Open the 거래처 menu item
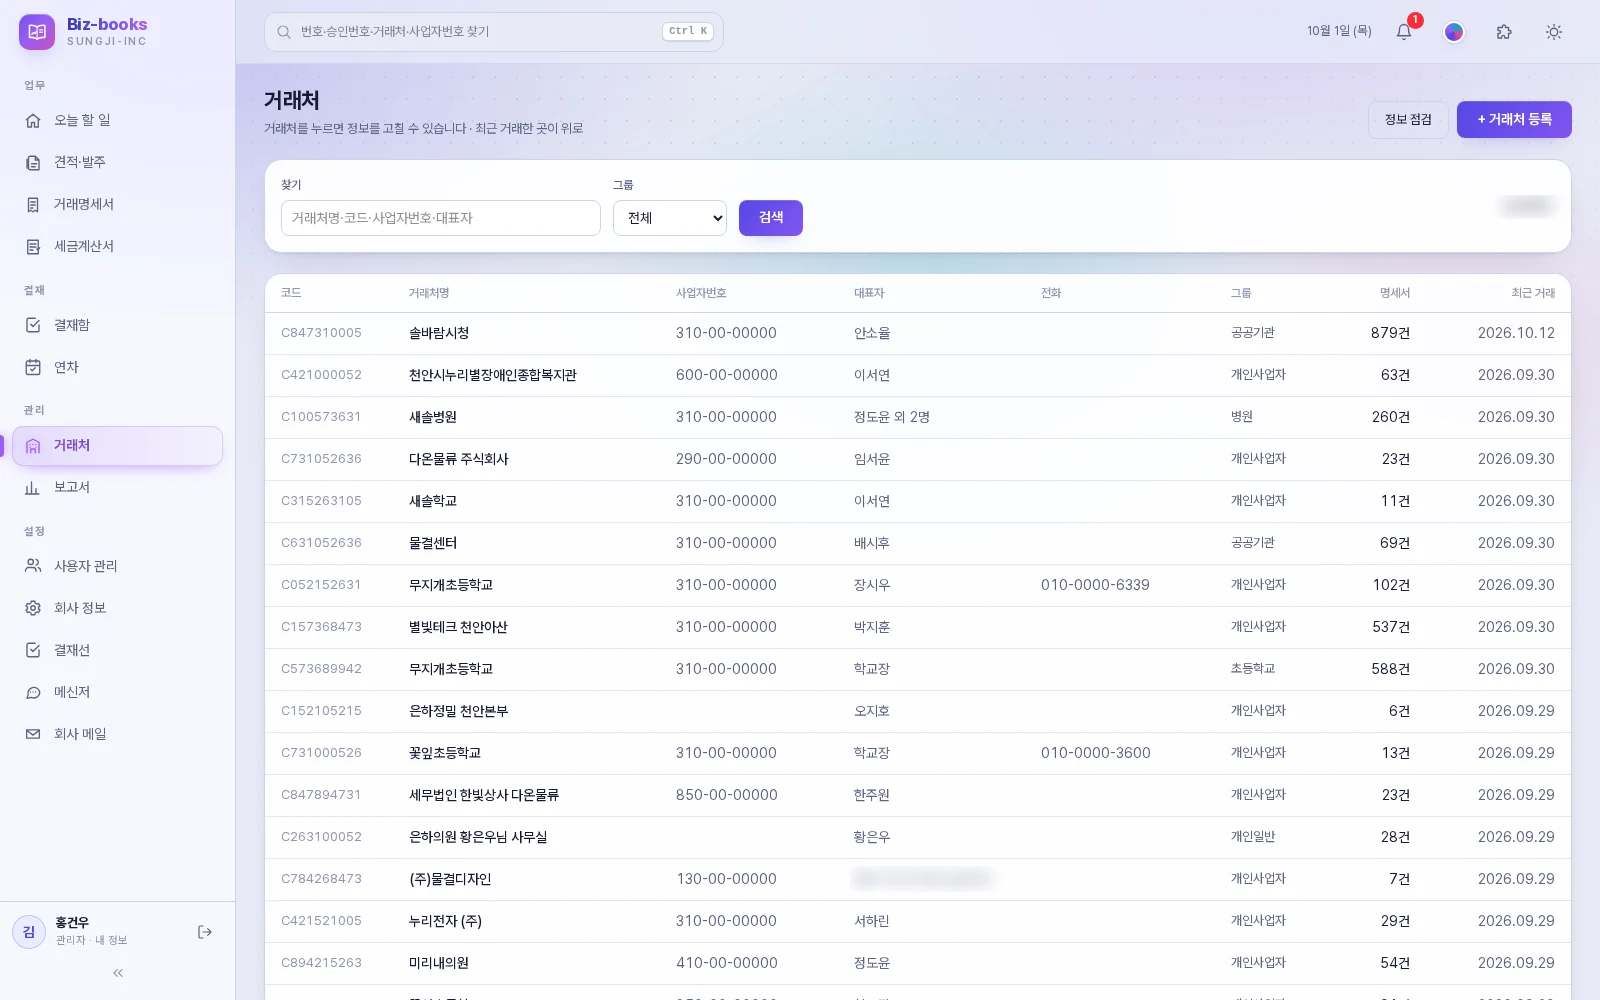 (117, 446)
